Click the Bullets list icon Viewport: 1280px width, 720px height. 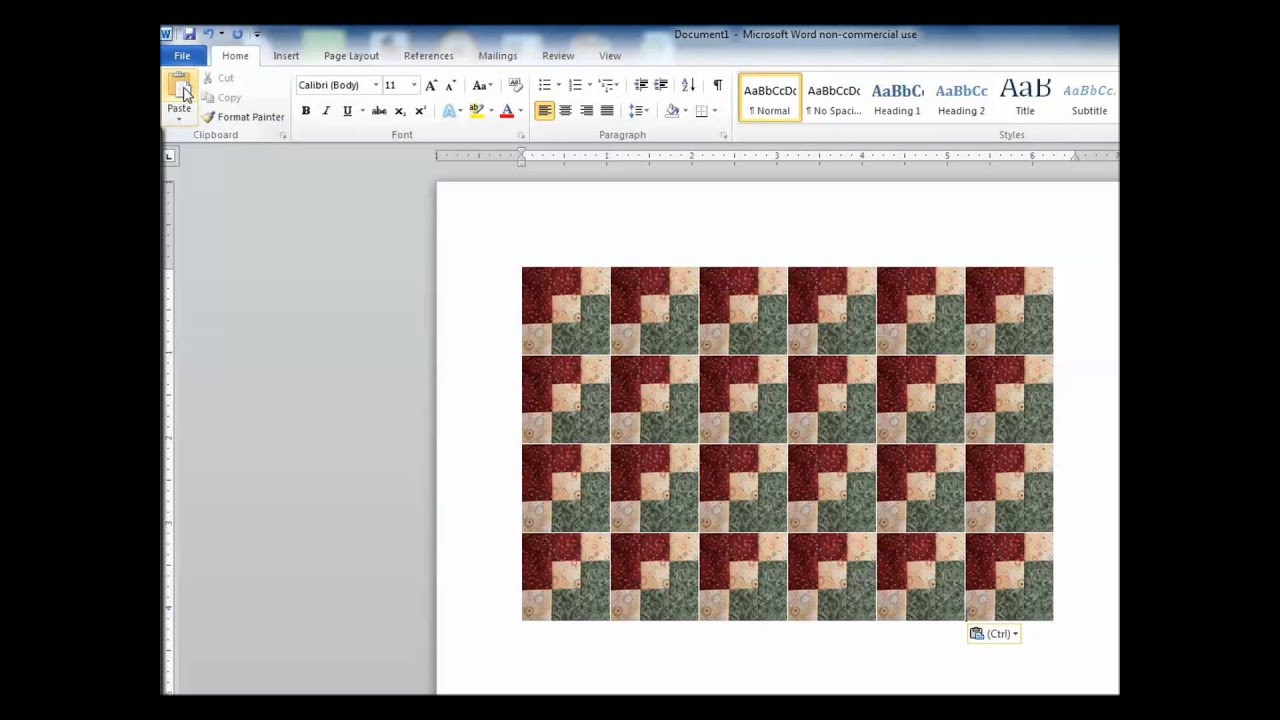544,85
